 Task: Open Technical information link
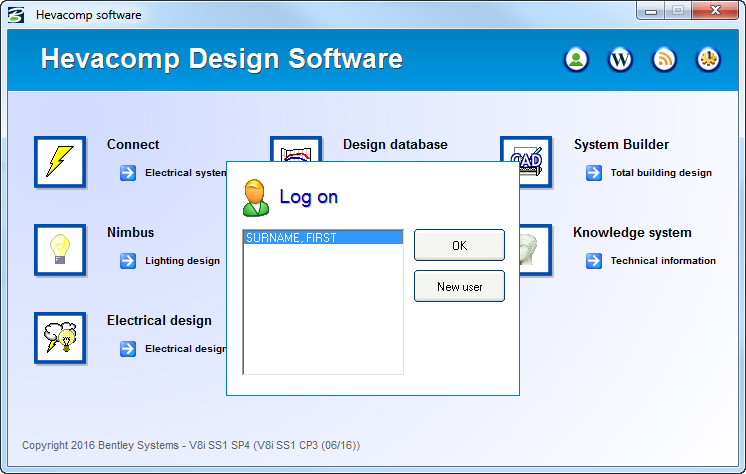coord(663,261)
